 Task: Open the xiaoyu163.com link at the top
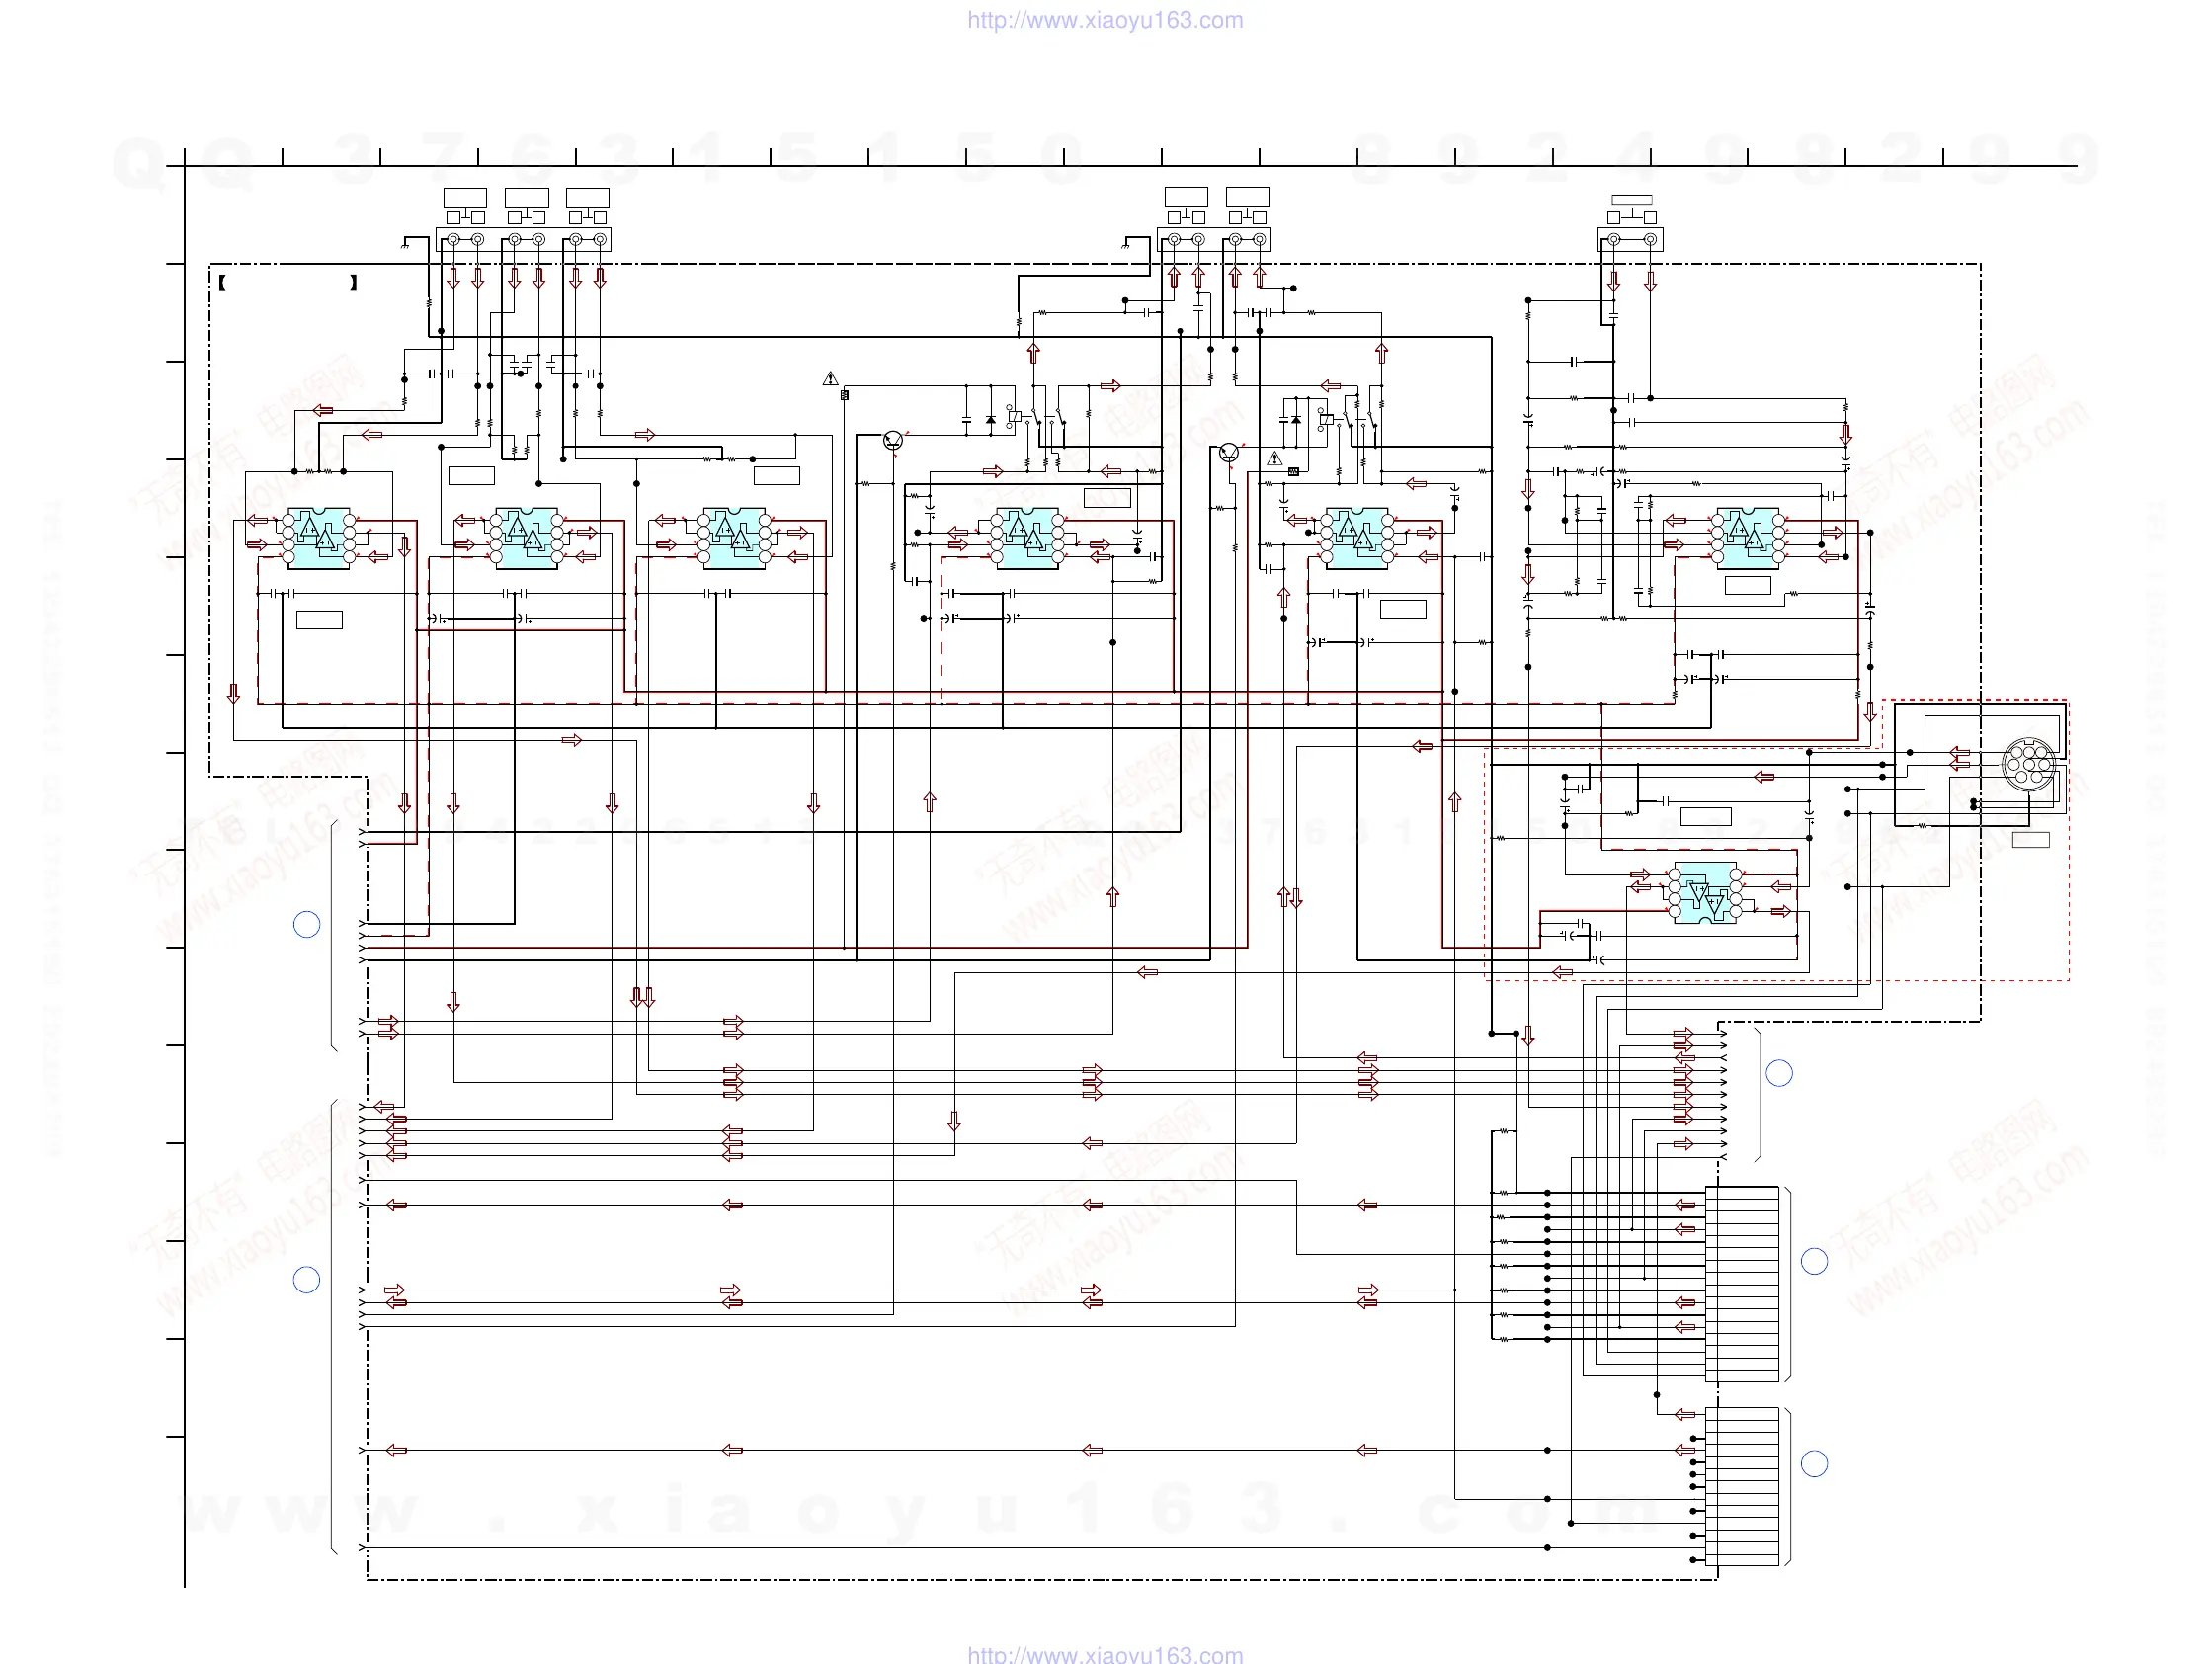tap(1105, 20)
